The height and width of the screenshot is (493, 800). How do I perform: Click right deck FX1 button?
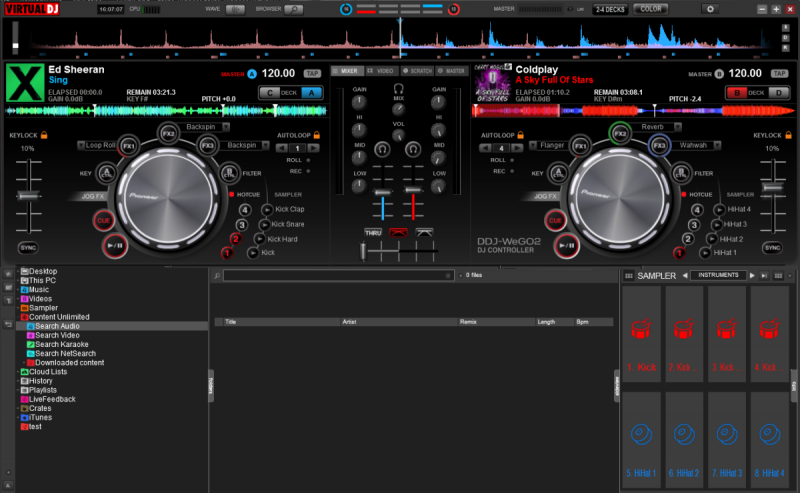580,146
